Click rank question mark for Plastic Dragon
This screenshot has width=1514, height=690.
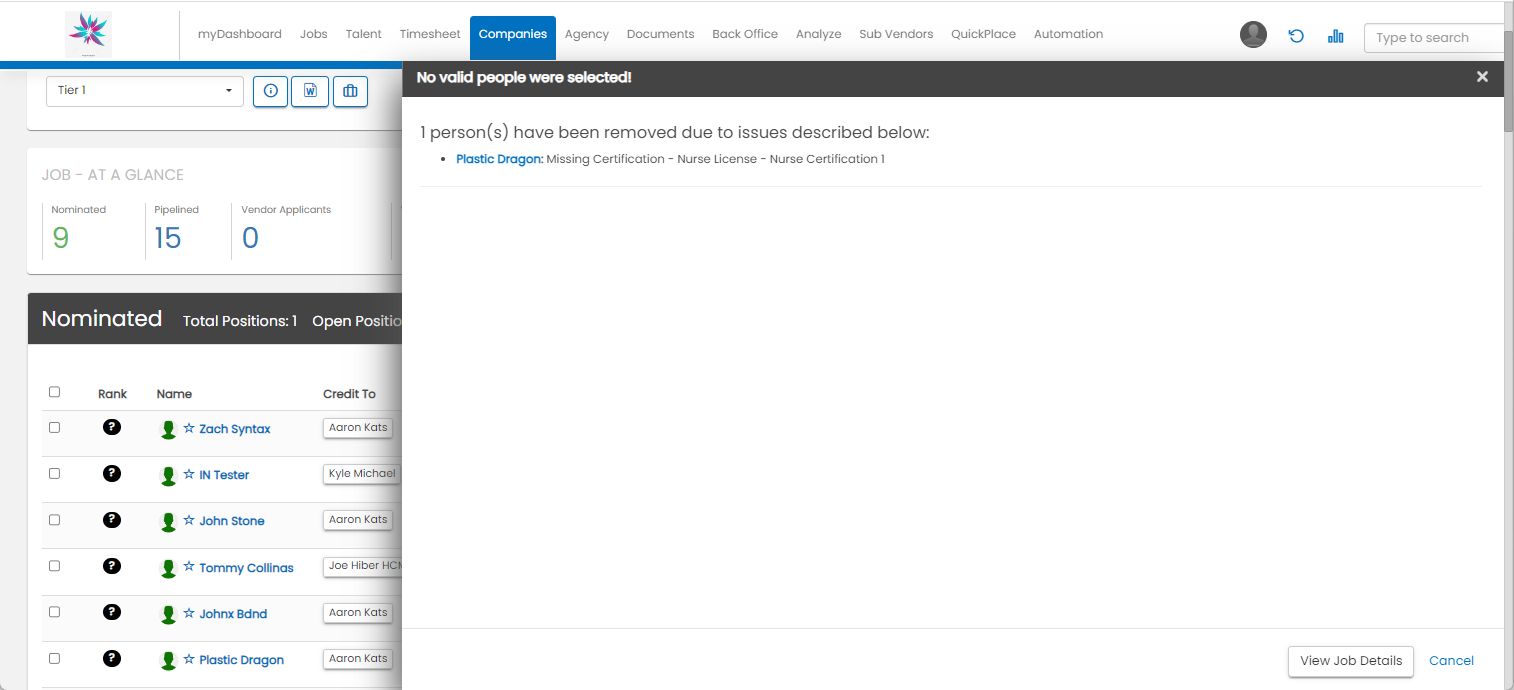112,658
